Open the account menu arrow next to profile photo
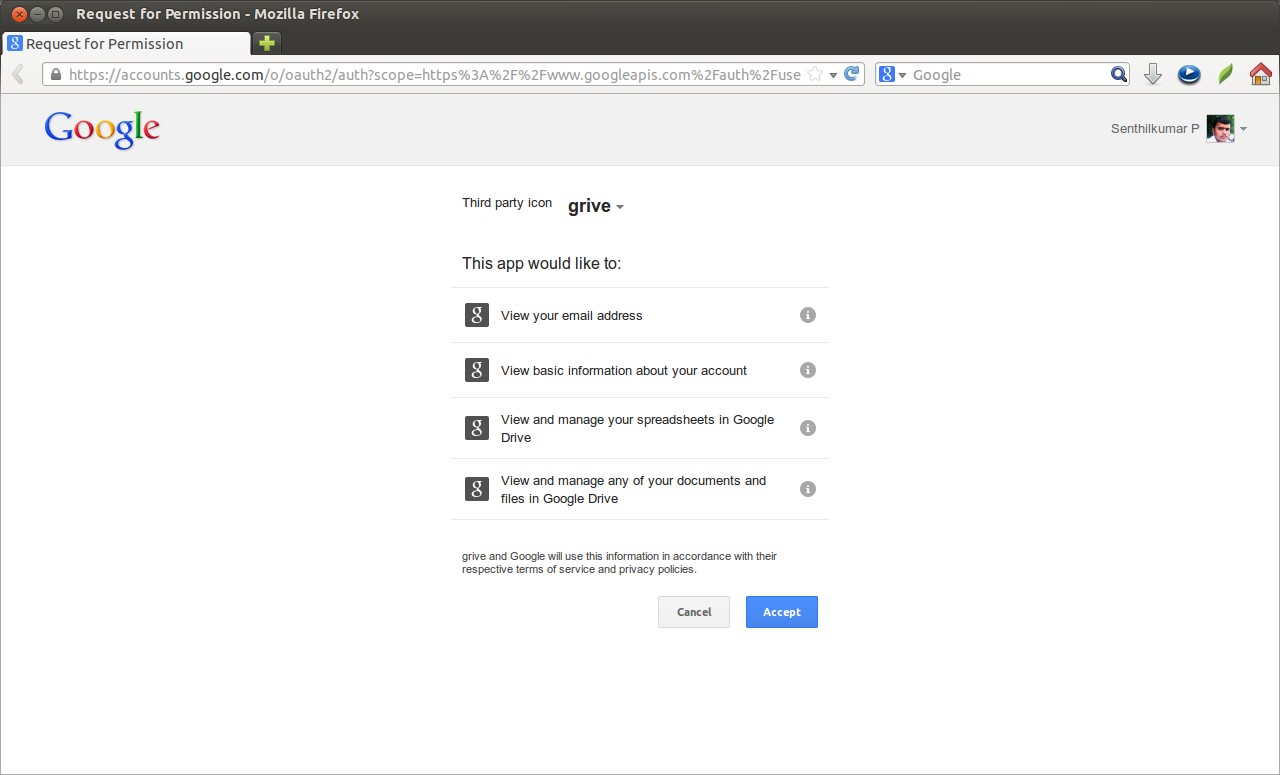The height and width of the screenshot is (775, 1280). tap(1243, 129)
